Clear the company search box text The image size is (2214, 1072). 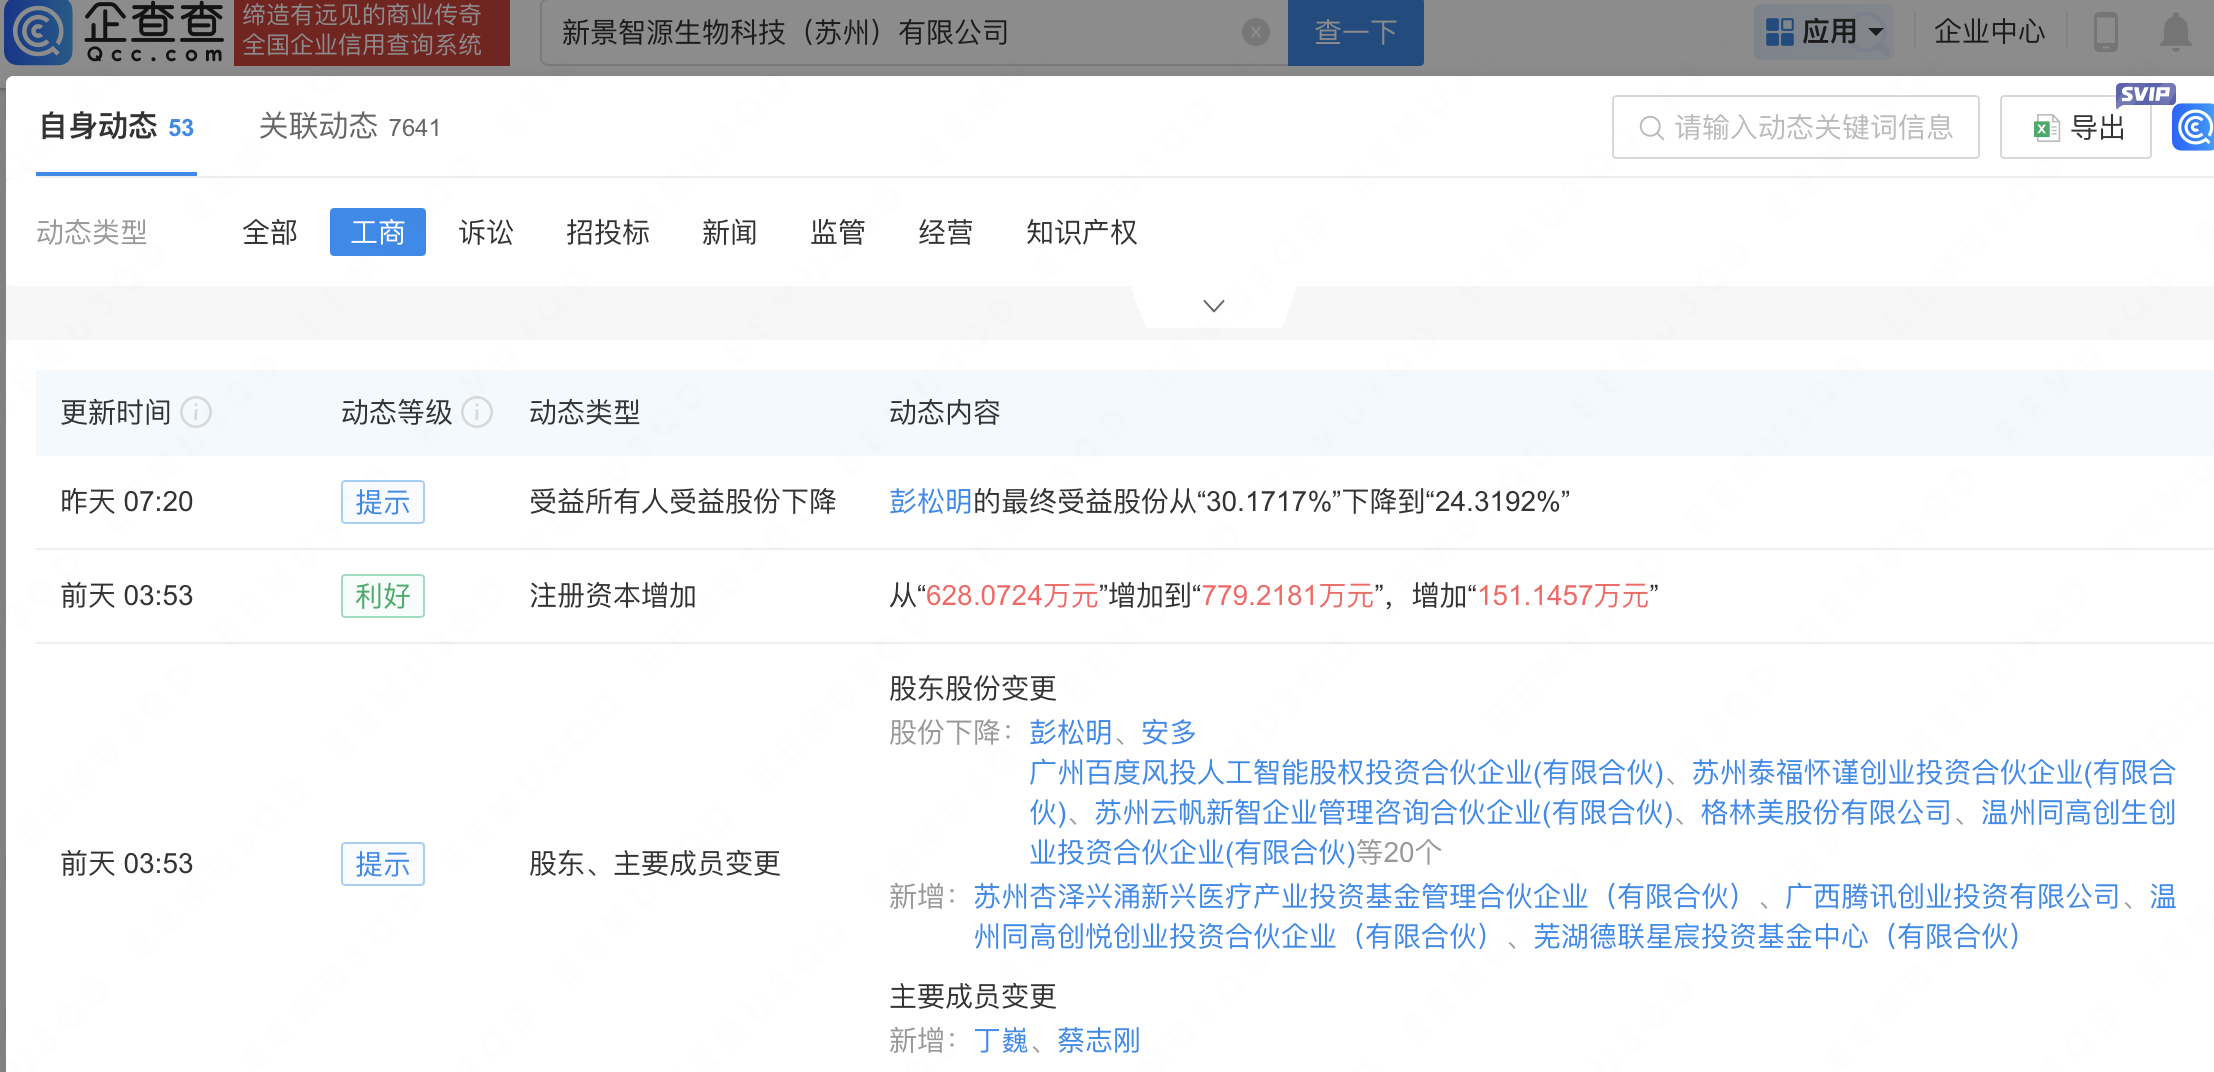[x=1255, y=33]
